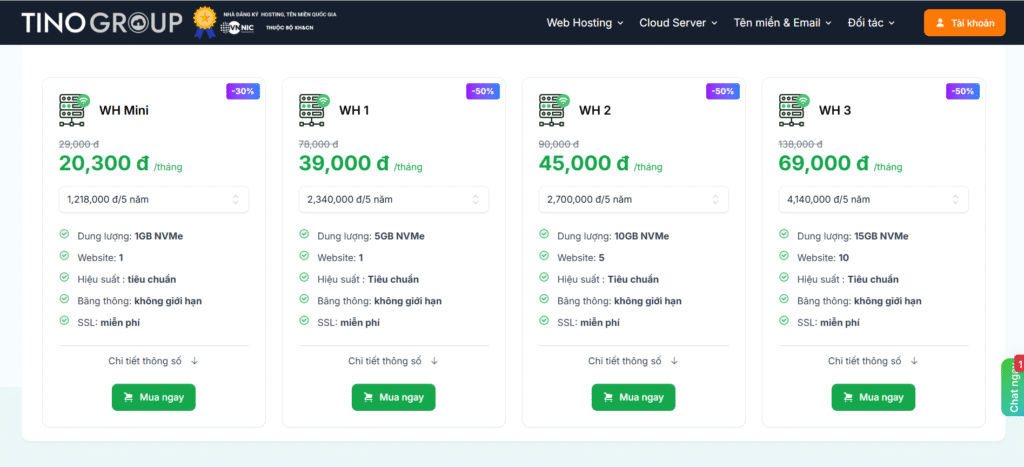
Task: Click 'Mua ngay' for the WH 3 plan
Action: [873, 397]
